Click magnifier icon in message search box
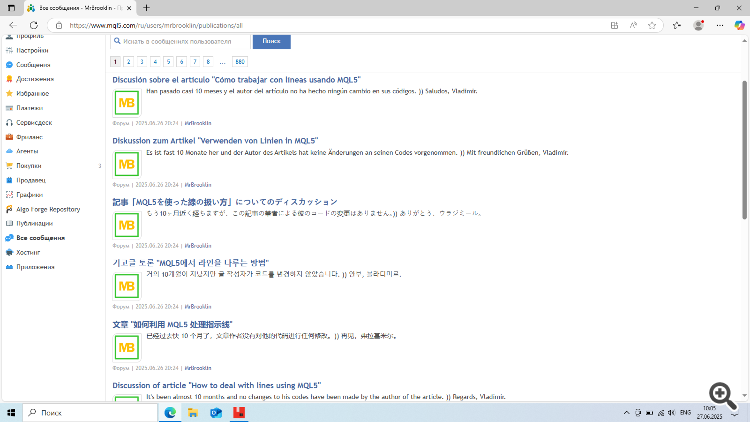Image resolution: width=750 pixels, height=422 pixels. tap(117, 41)
